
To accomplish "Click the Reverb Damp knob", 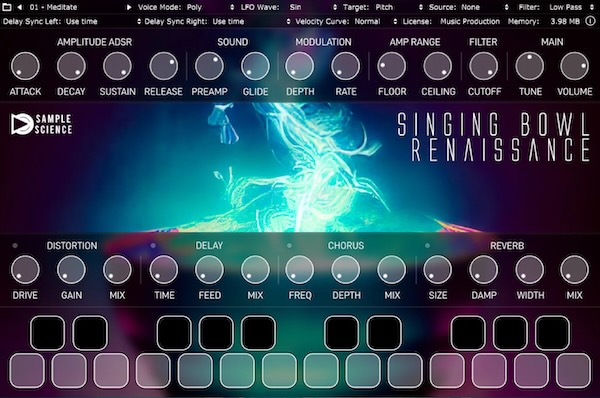I will (484, 270).
